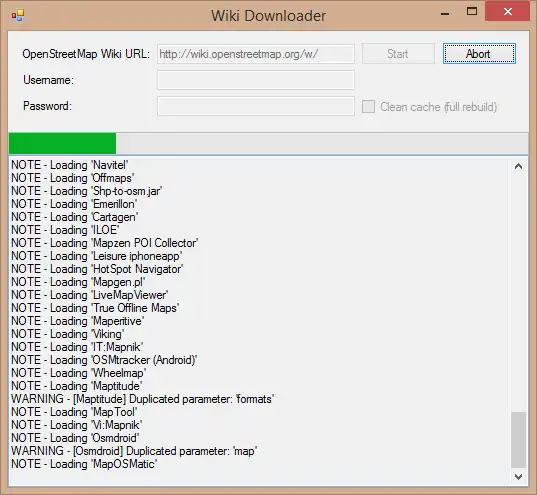The height and width of the screenshot is (495, 537).
Task: Select the Osmdroid duplicated parameter warning
Action: click(134, 451)
